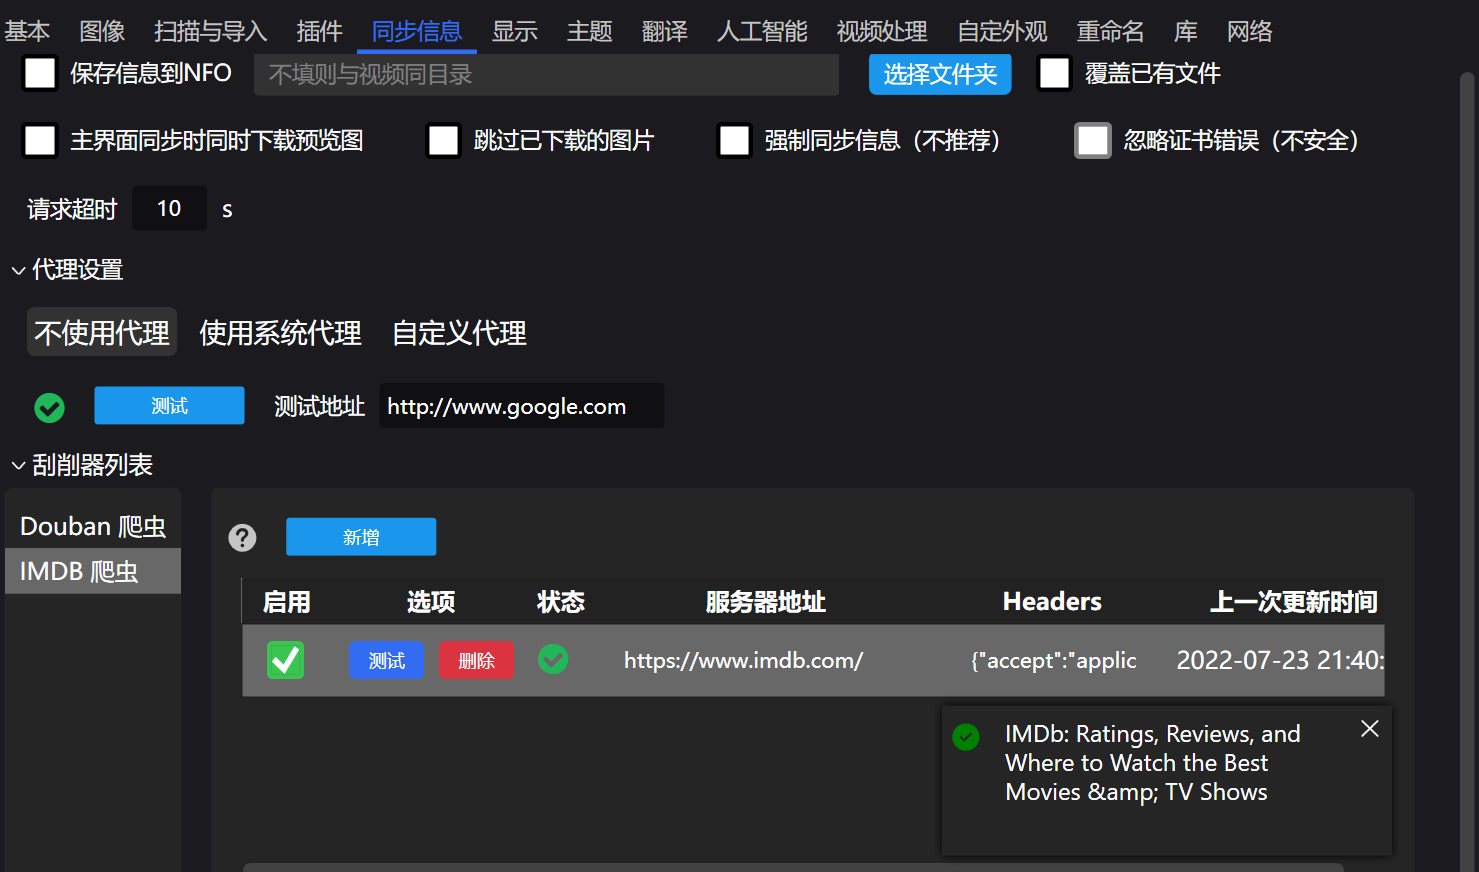Dismiss the IMDb notification toast
Image resolution: width=1479 pixels, height=872 pixels.
pyautogui.click(x=1369, y=728)
